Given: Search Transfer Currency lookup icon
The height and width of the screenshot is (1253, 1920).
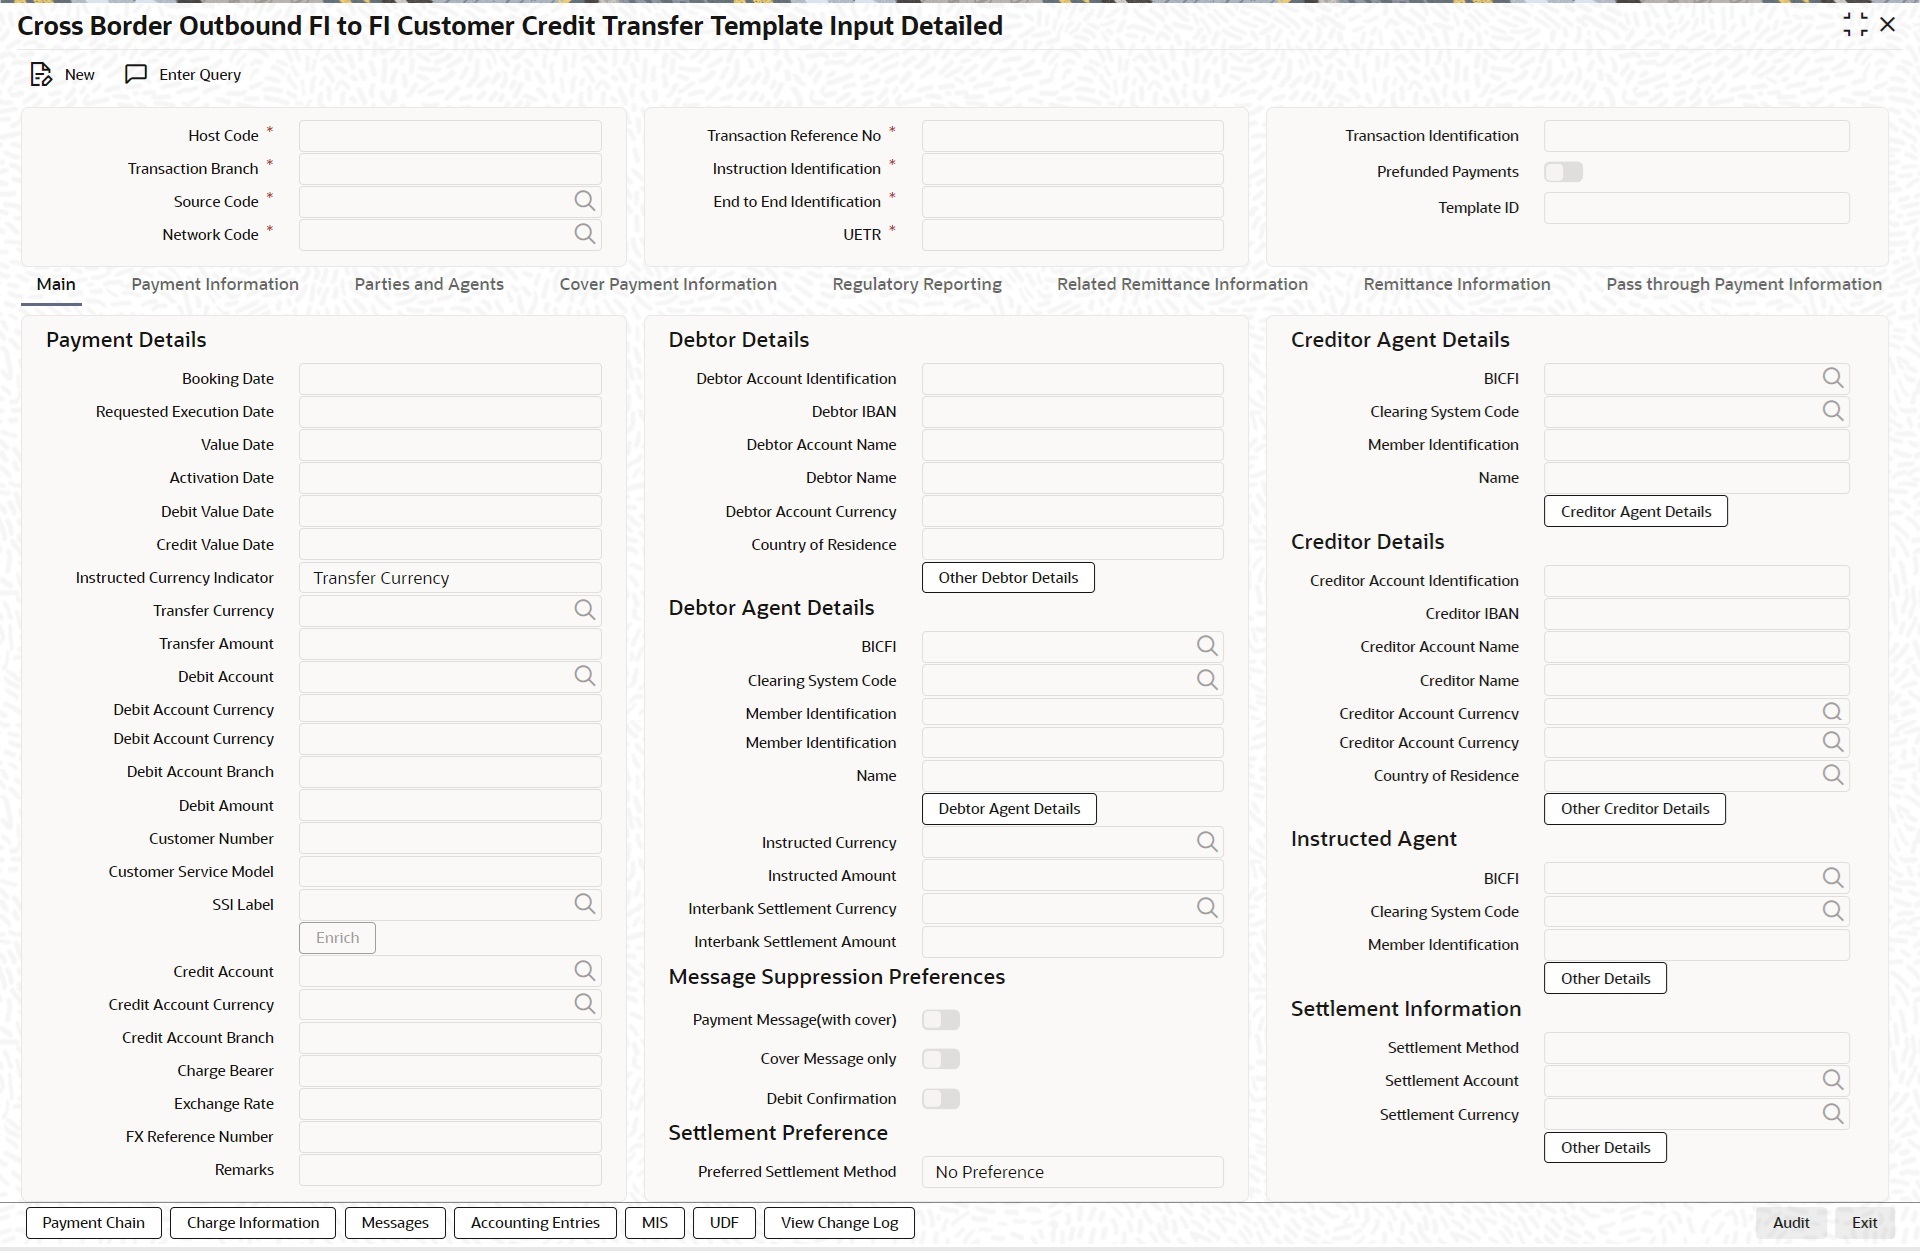Looking at the screenshot, I should (584, 611).
